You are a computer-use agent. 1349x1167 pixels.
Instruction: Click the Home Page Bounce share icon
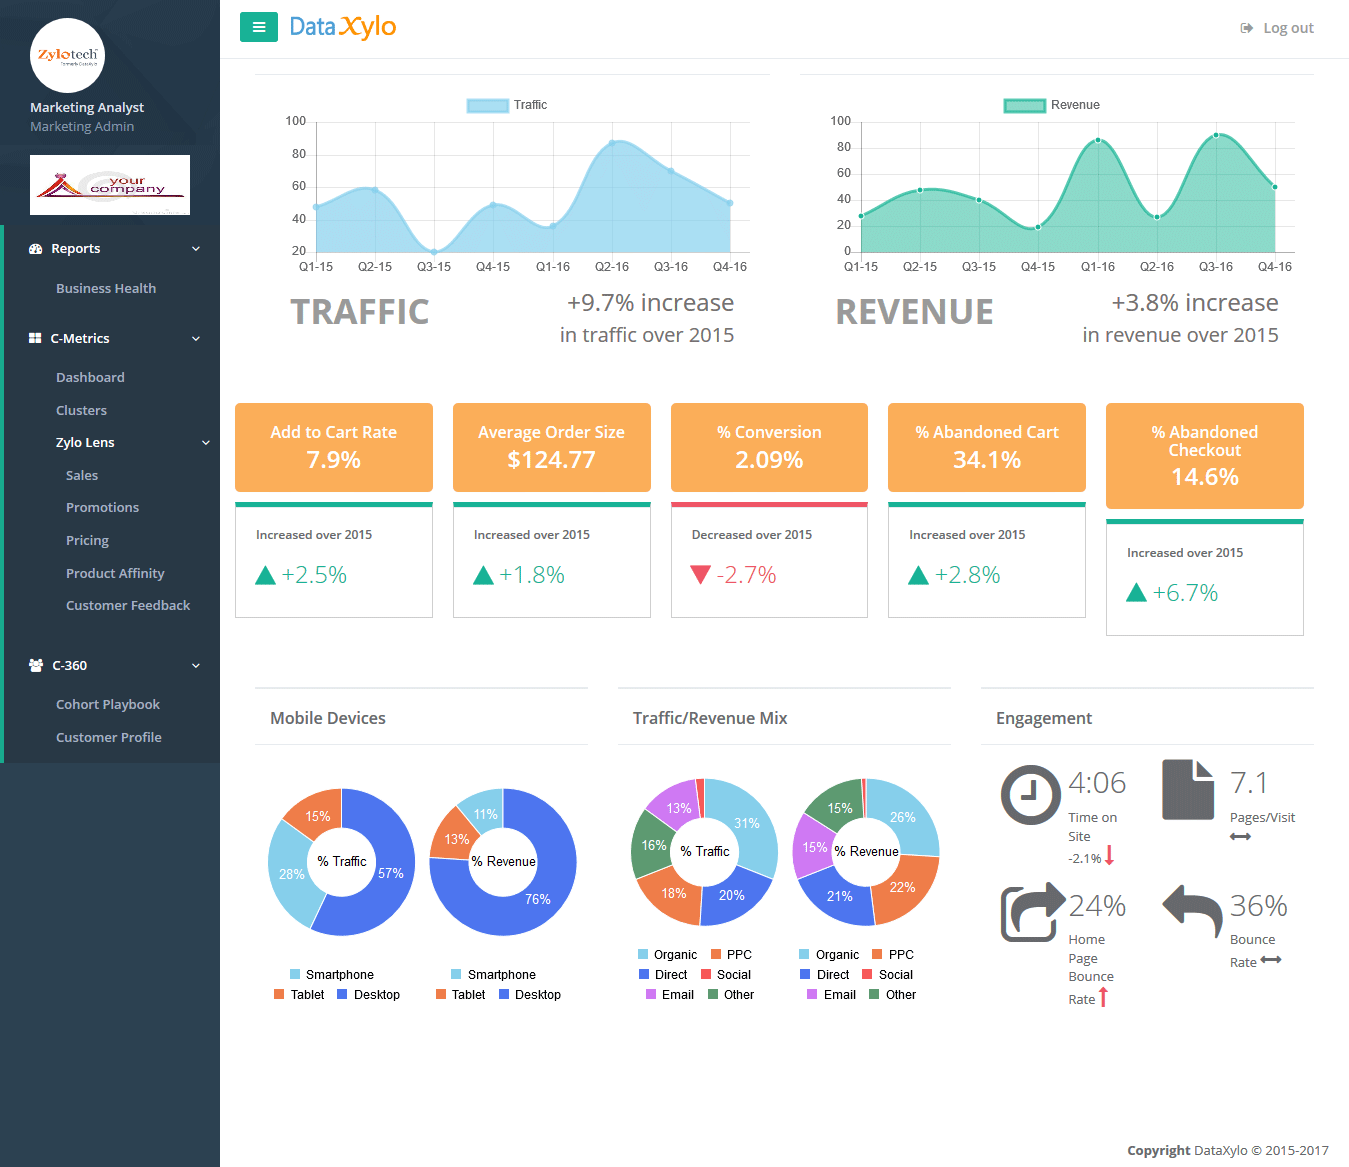coord(1033,911)
